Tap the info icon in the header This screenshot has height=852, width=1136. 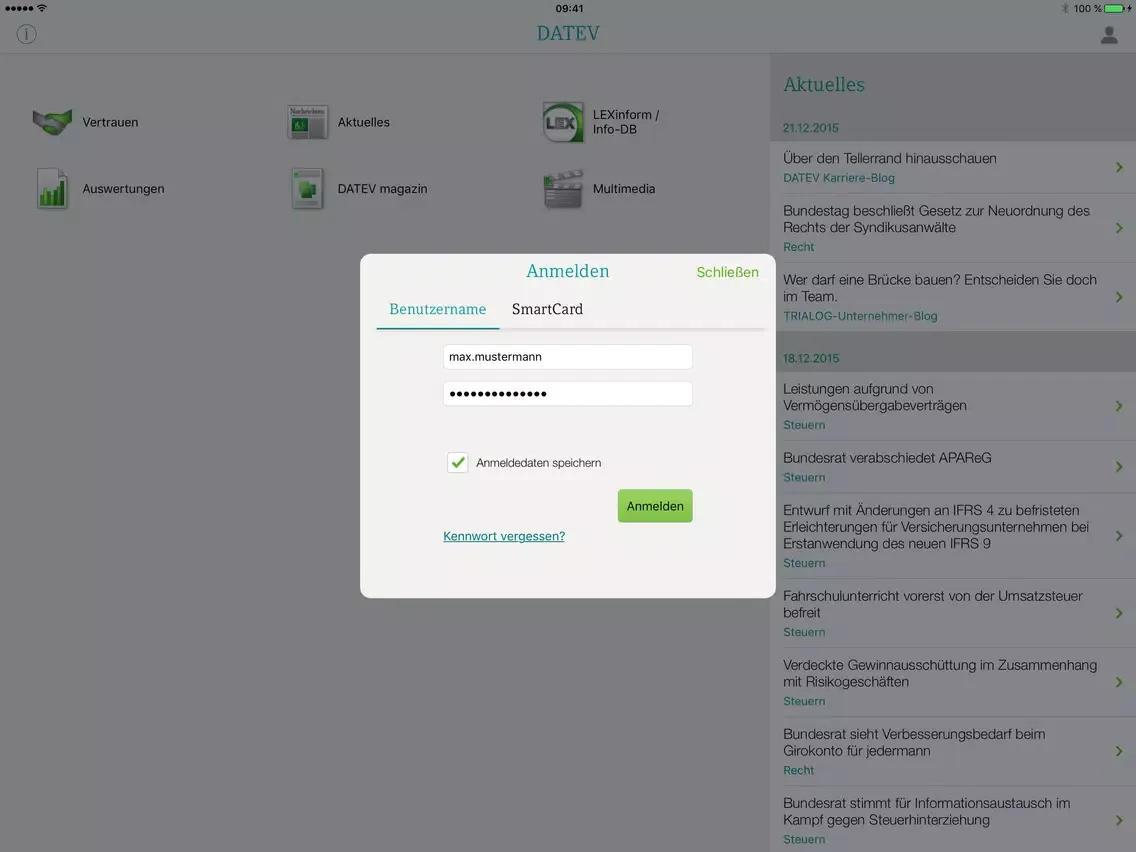[x=26, y=34]
